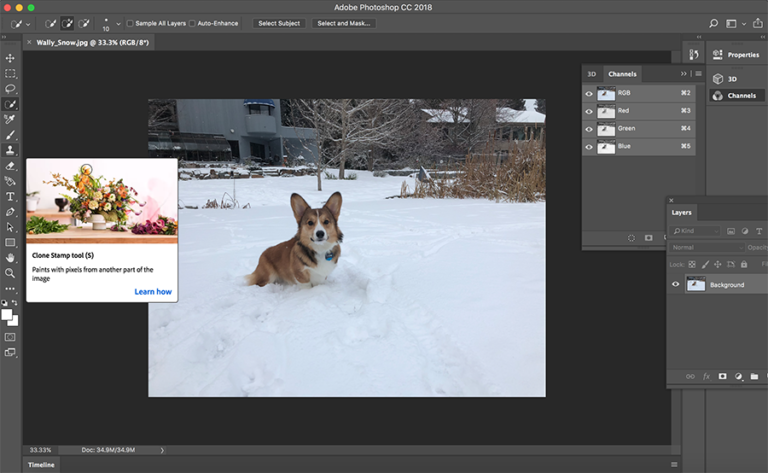Image resolution: width=768 pixels, height=473 pixels.
Task: Create a new group folder icon
Action: (x=754, y=376)
